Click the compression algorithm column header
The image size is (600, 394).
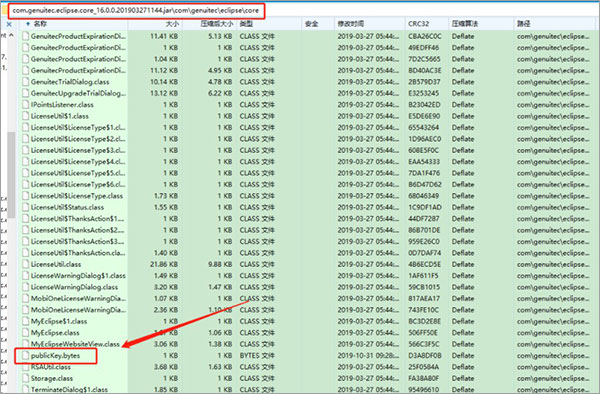point(465,24)
